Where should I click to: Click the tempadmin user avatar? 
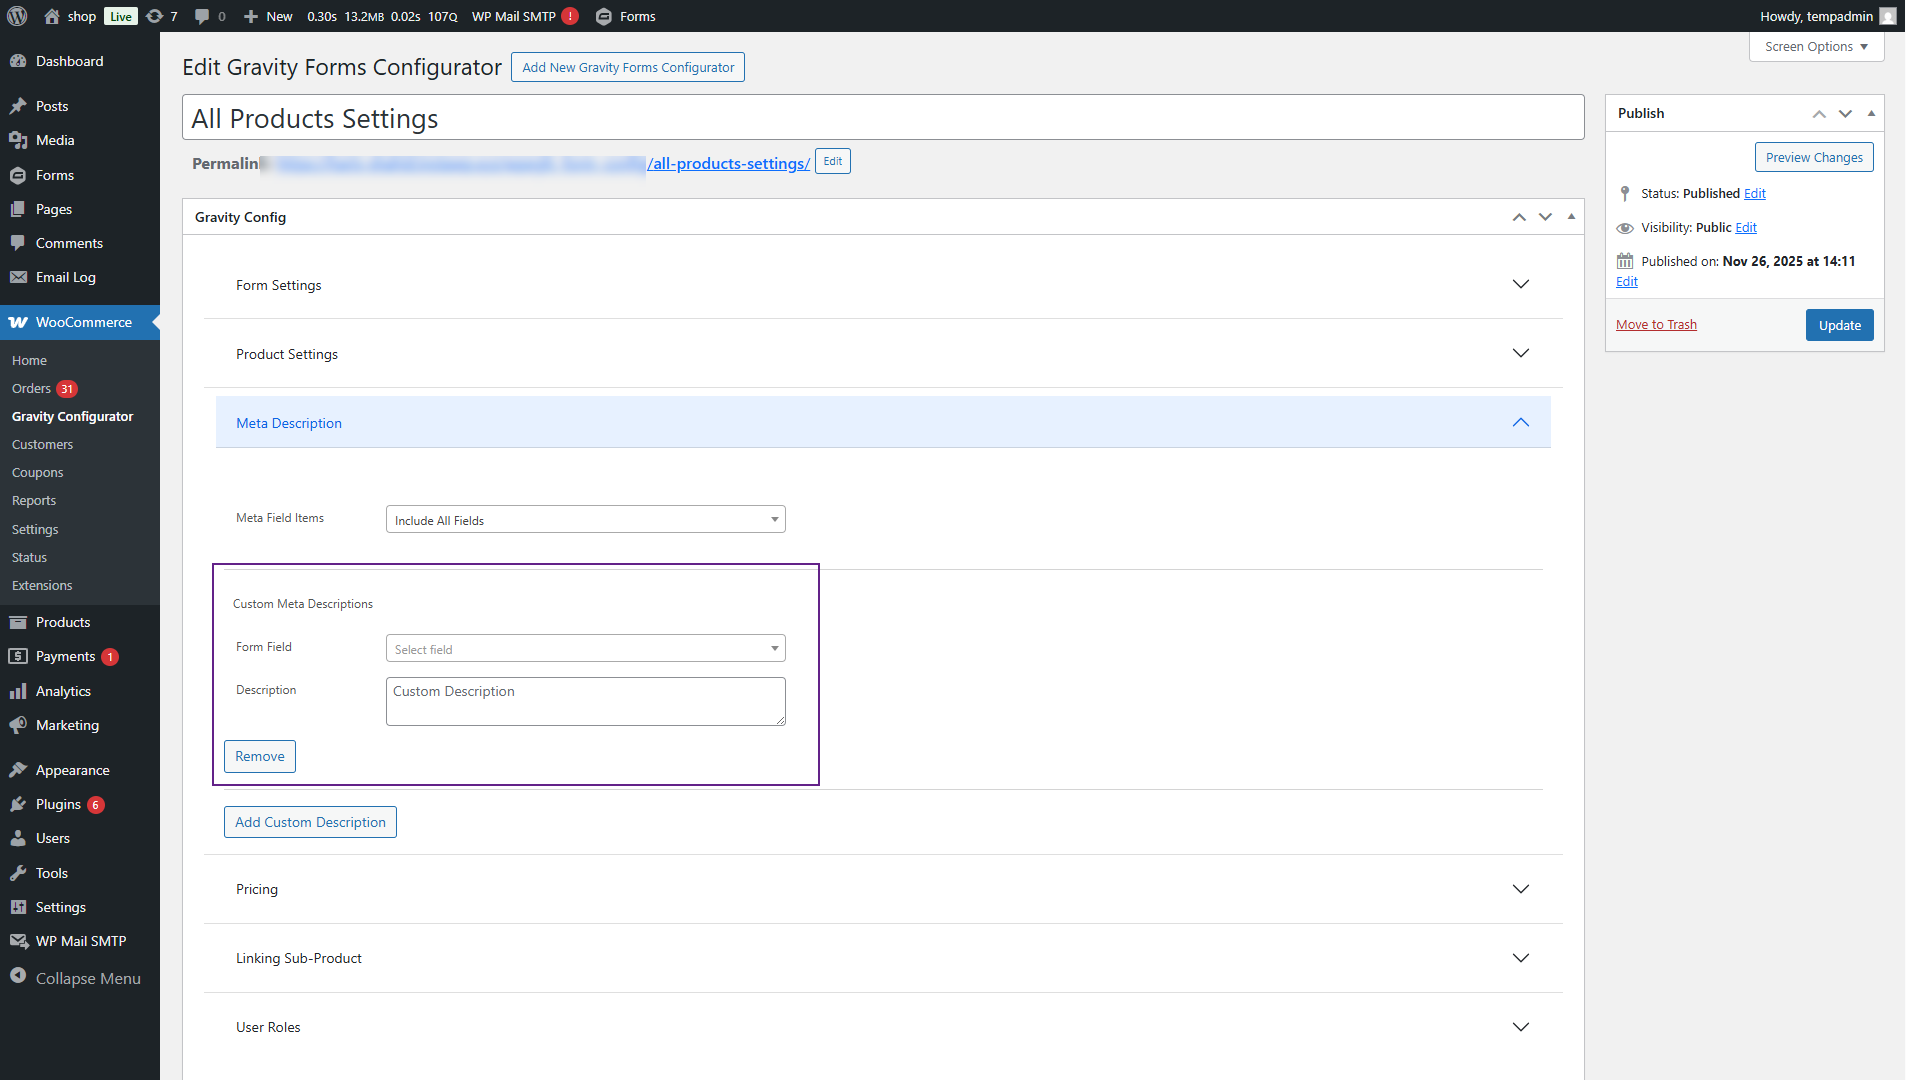[1888, 16]
